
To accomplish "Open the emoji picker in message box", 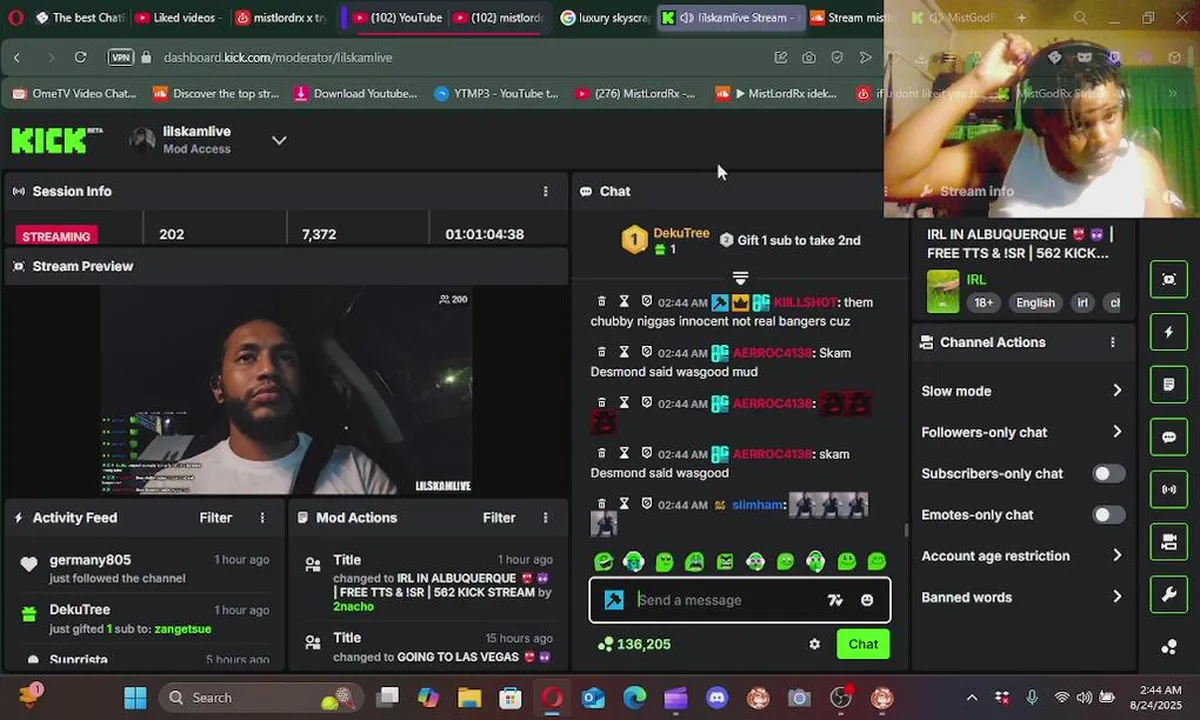I will click(867, 600).
